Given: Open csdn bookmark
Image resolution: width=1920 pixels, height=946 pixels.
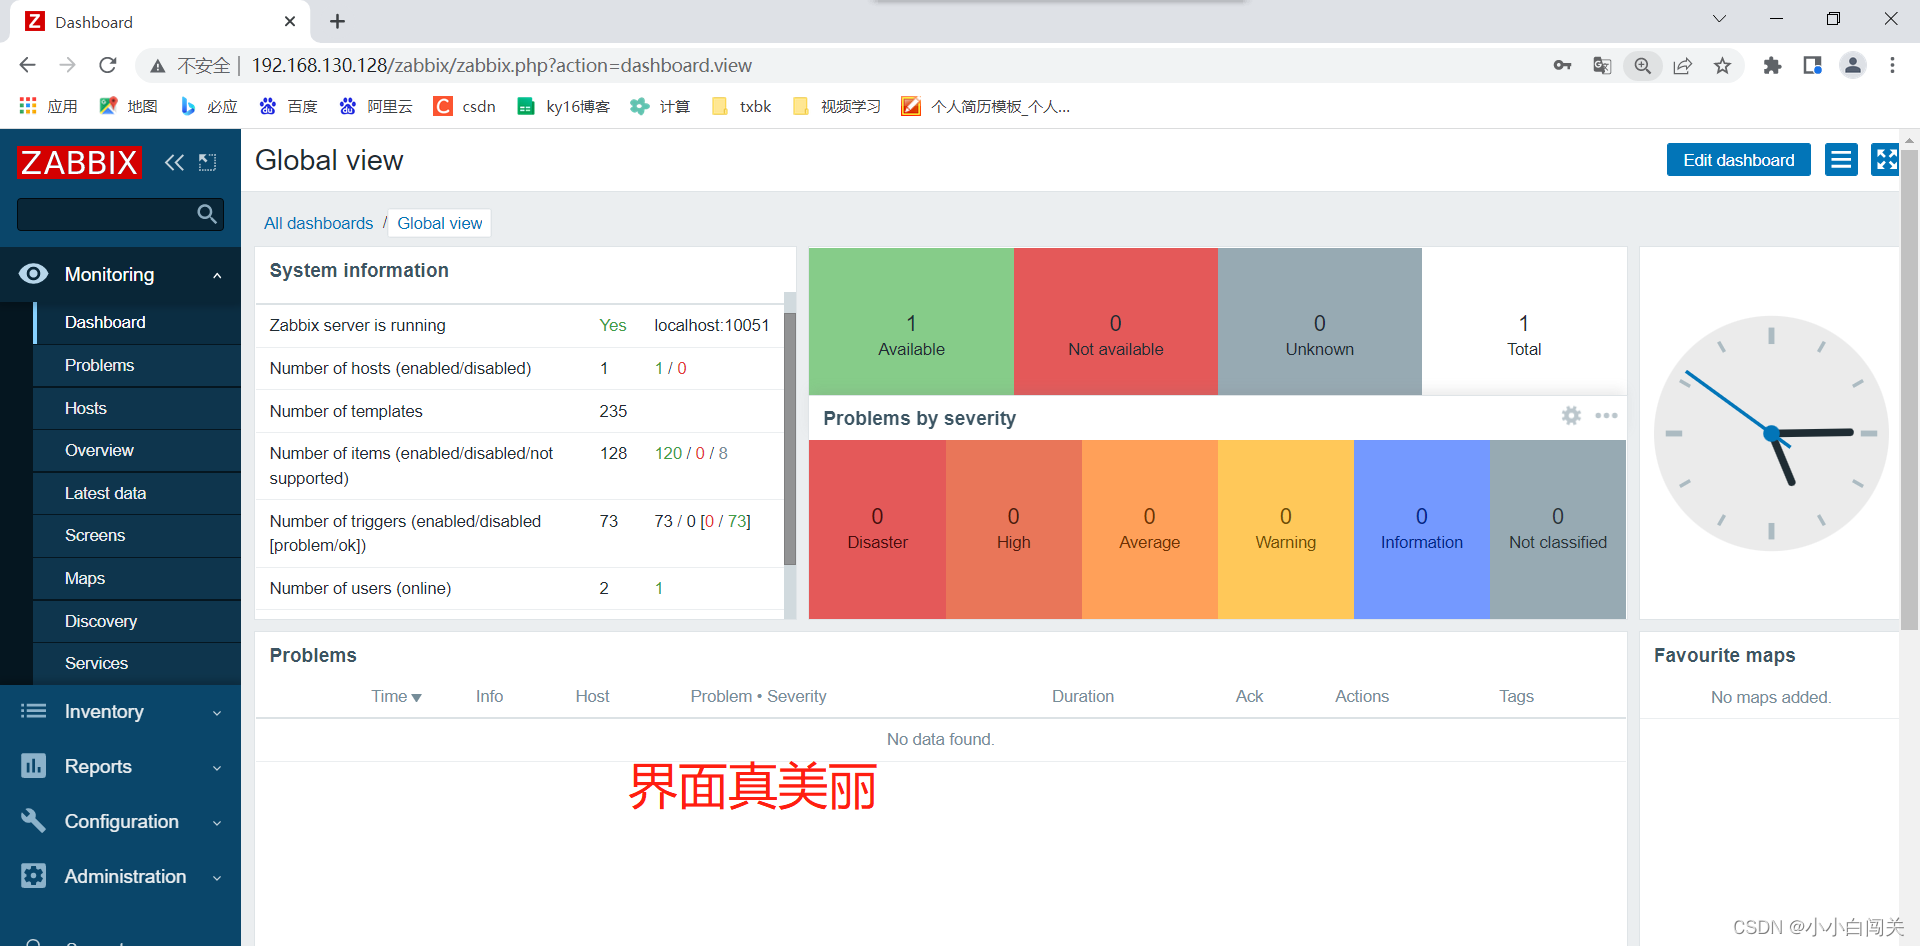Looking at the screenshot, I should click(x=465, y=106).
